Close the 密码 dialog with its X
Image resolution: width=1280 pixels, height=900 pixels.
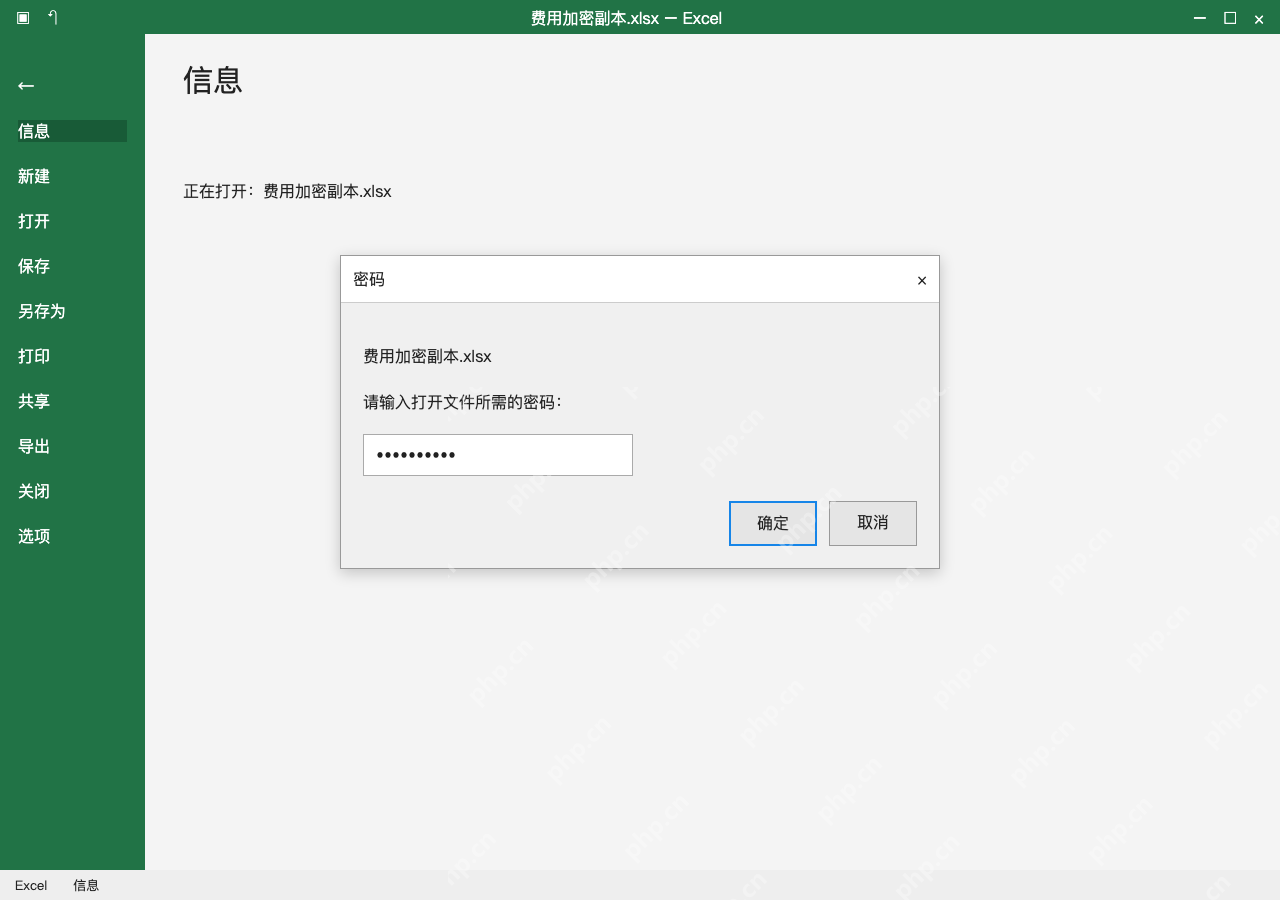point(922,281)
